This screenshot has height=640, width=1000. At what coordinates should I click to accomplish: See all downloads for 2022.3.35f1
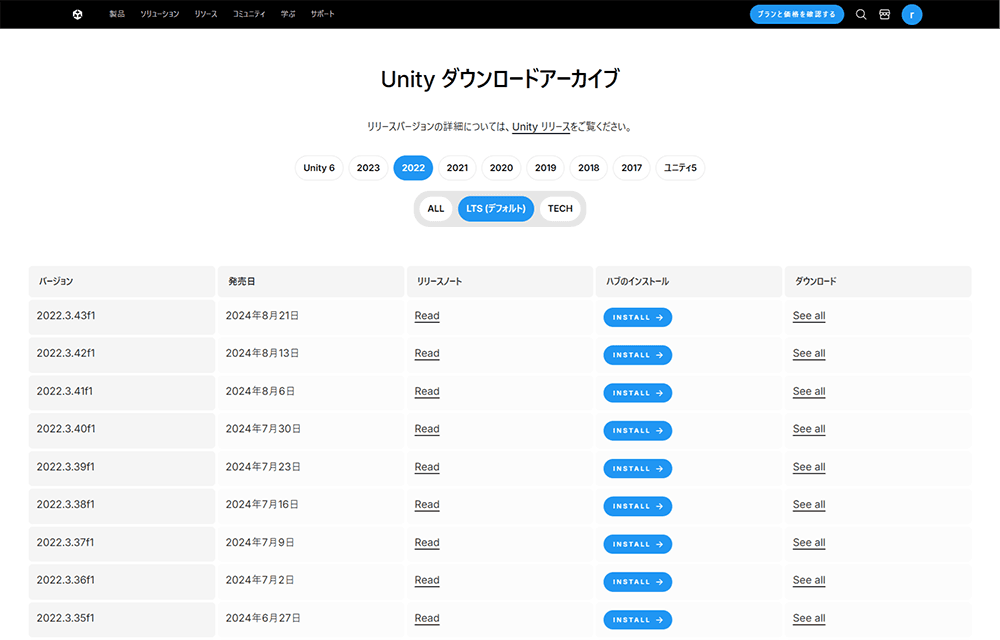click(809, 618)
